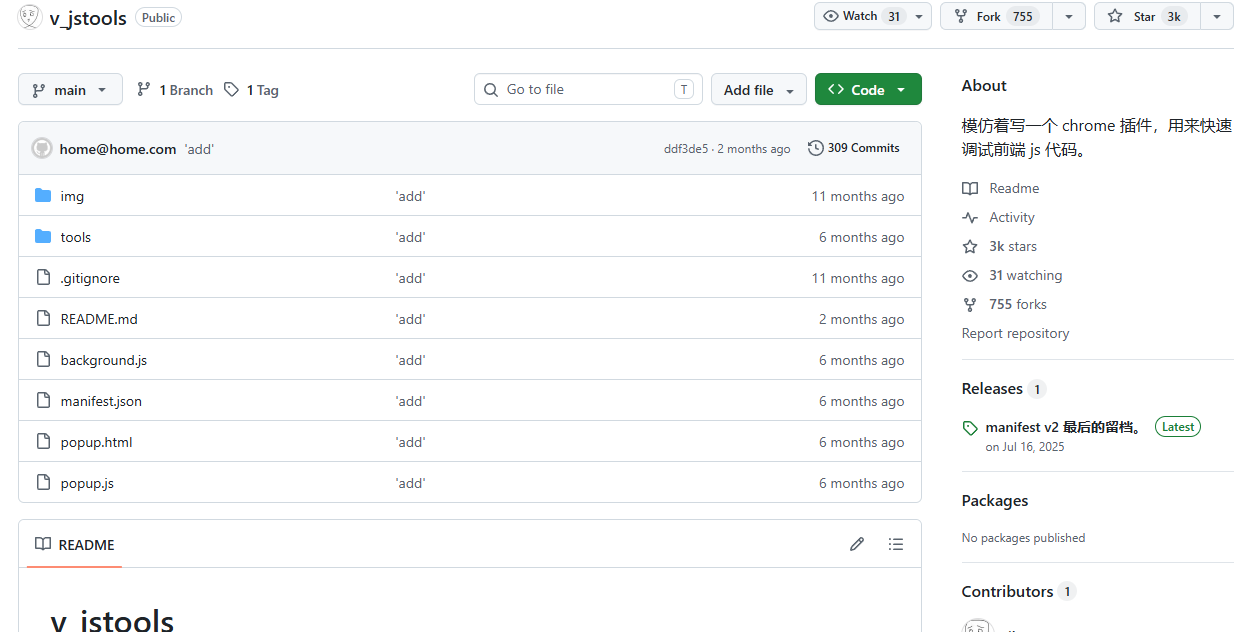
Task: Click the .gitignore file icon
Action: (x=43, y=277)
